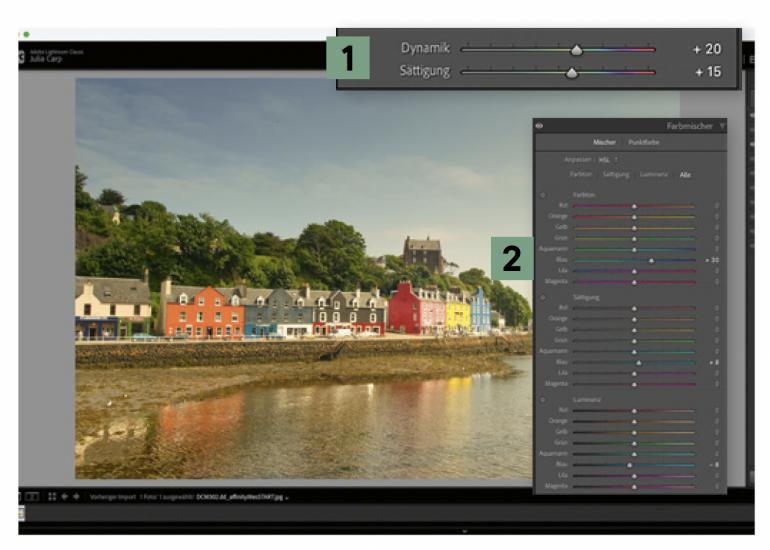Toggle the Farbmischer panel eye switch
770x550 pixels.
coord(539,126)
